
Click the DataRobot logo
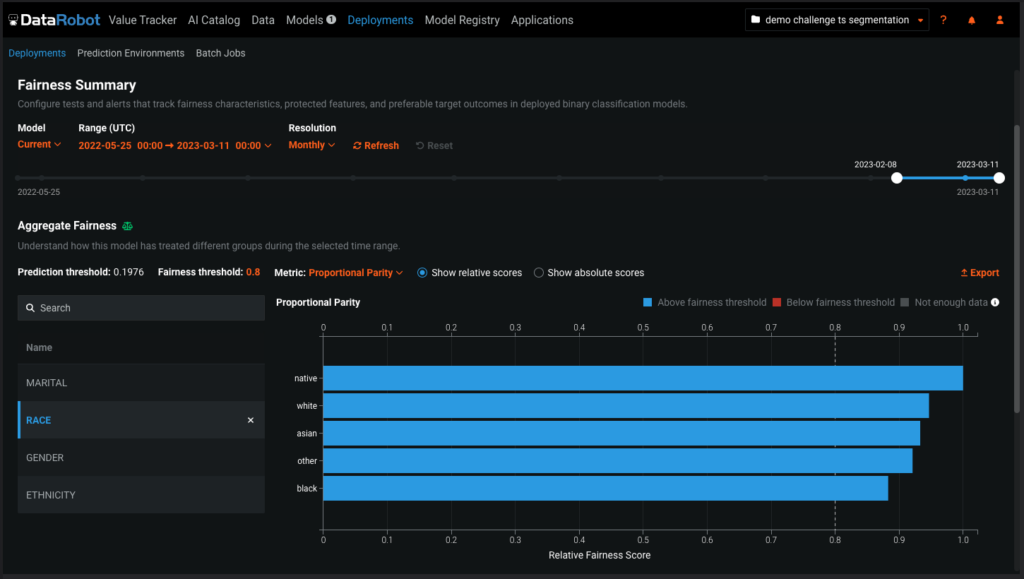(x=54, y=20)
